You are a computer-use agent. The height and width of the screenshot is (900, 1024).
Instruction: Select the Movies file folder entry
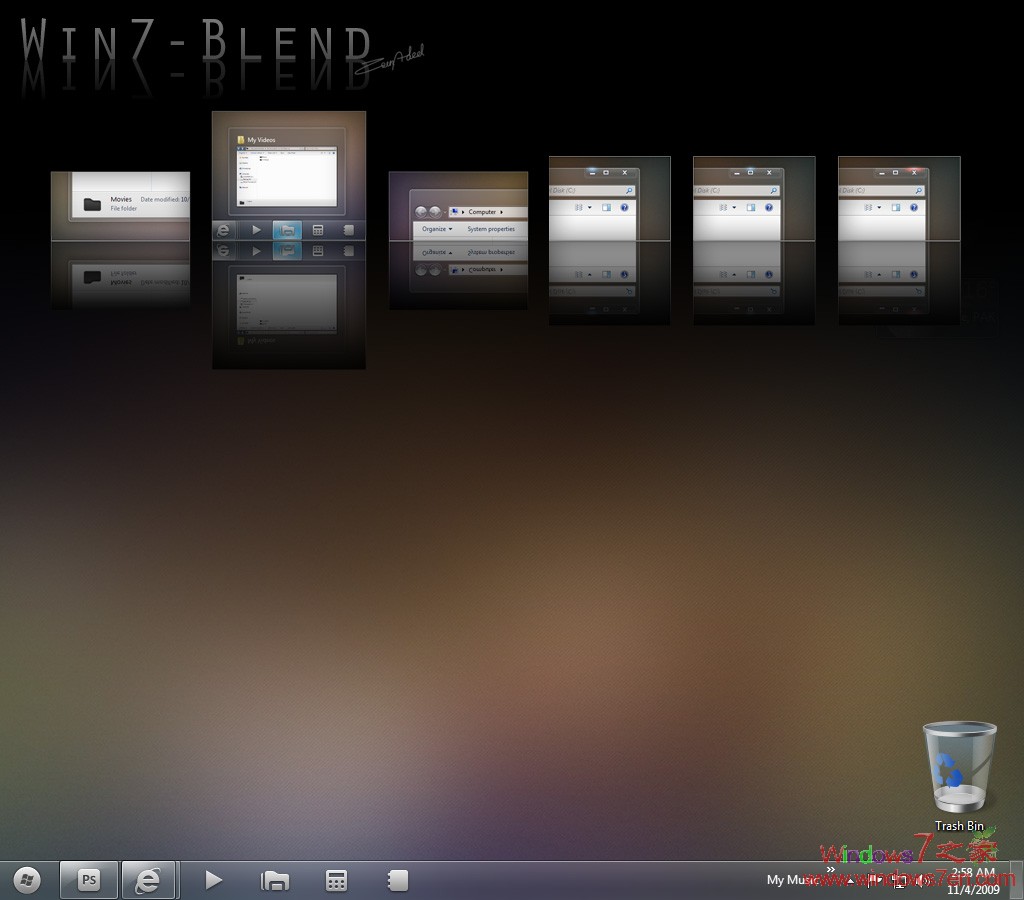point(120,198)
